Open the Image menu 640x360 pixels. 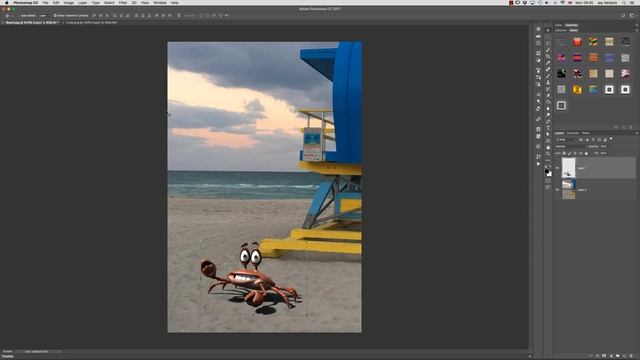tap(69, 2)
